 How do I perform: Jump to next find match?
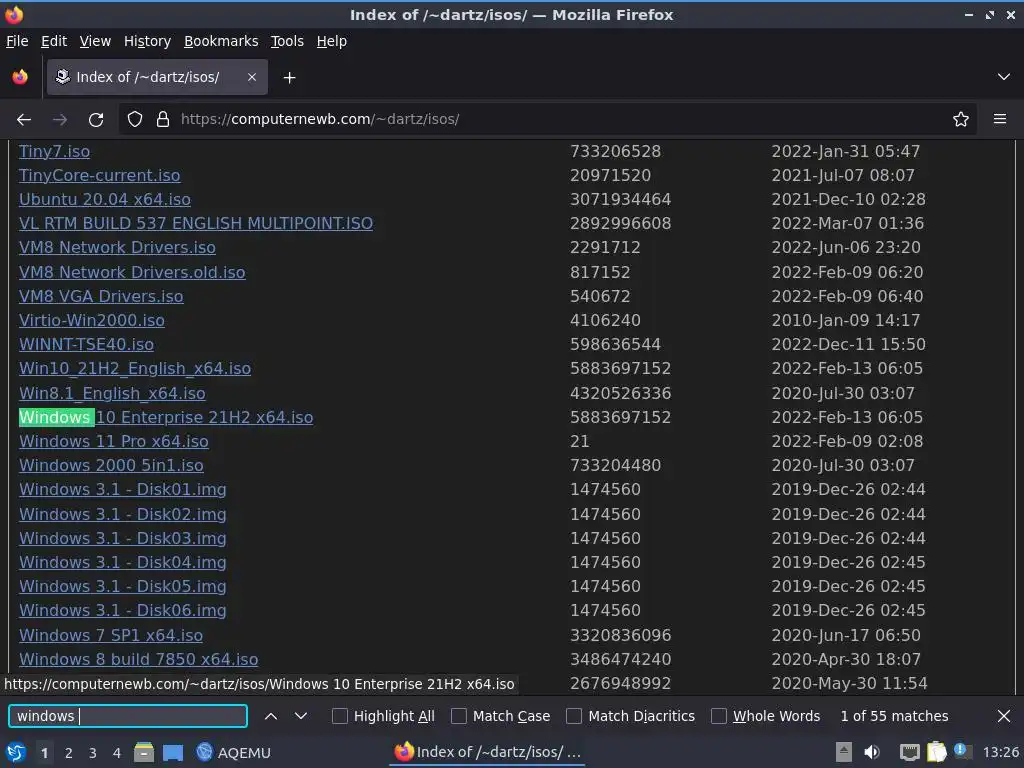tap(301, 716)
